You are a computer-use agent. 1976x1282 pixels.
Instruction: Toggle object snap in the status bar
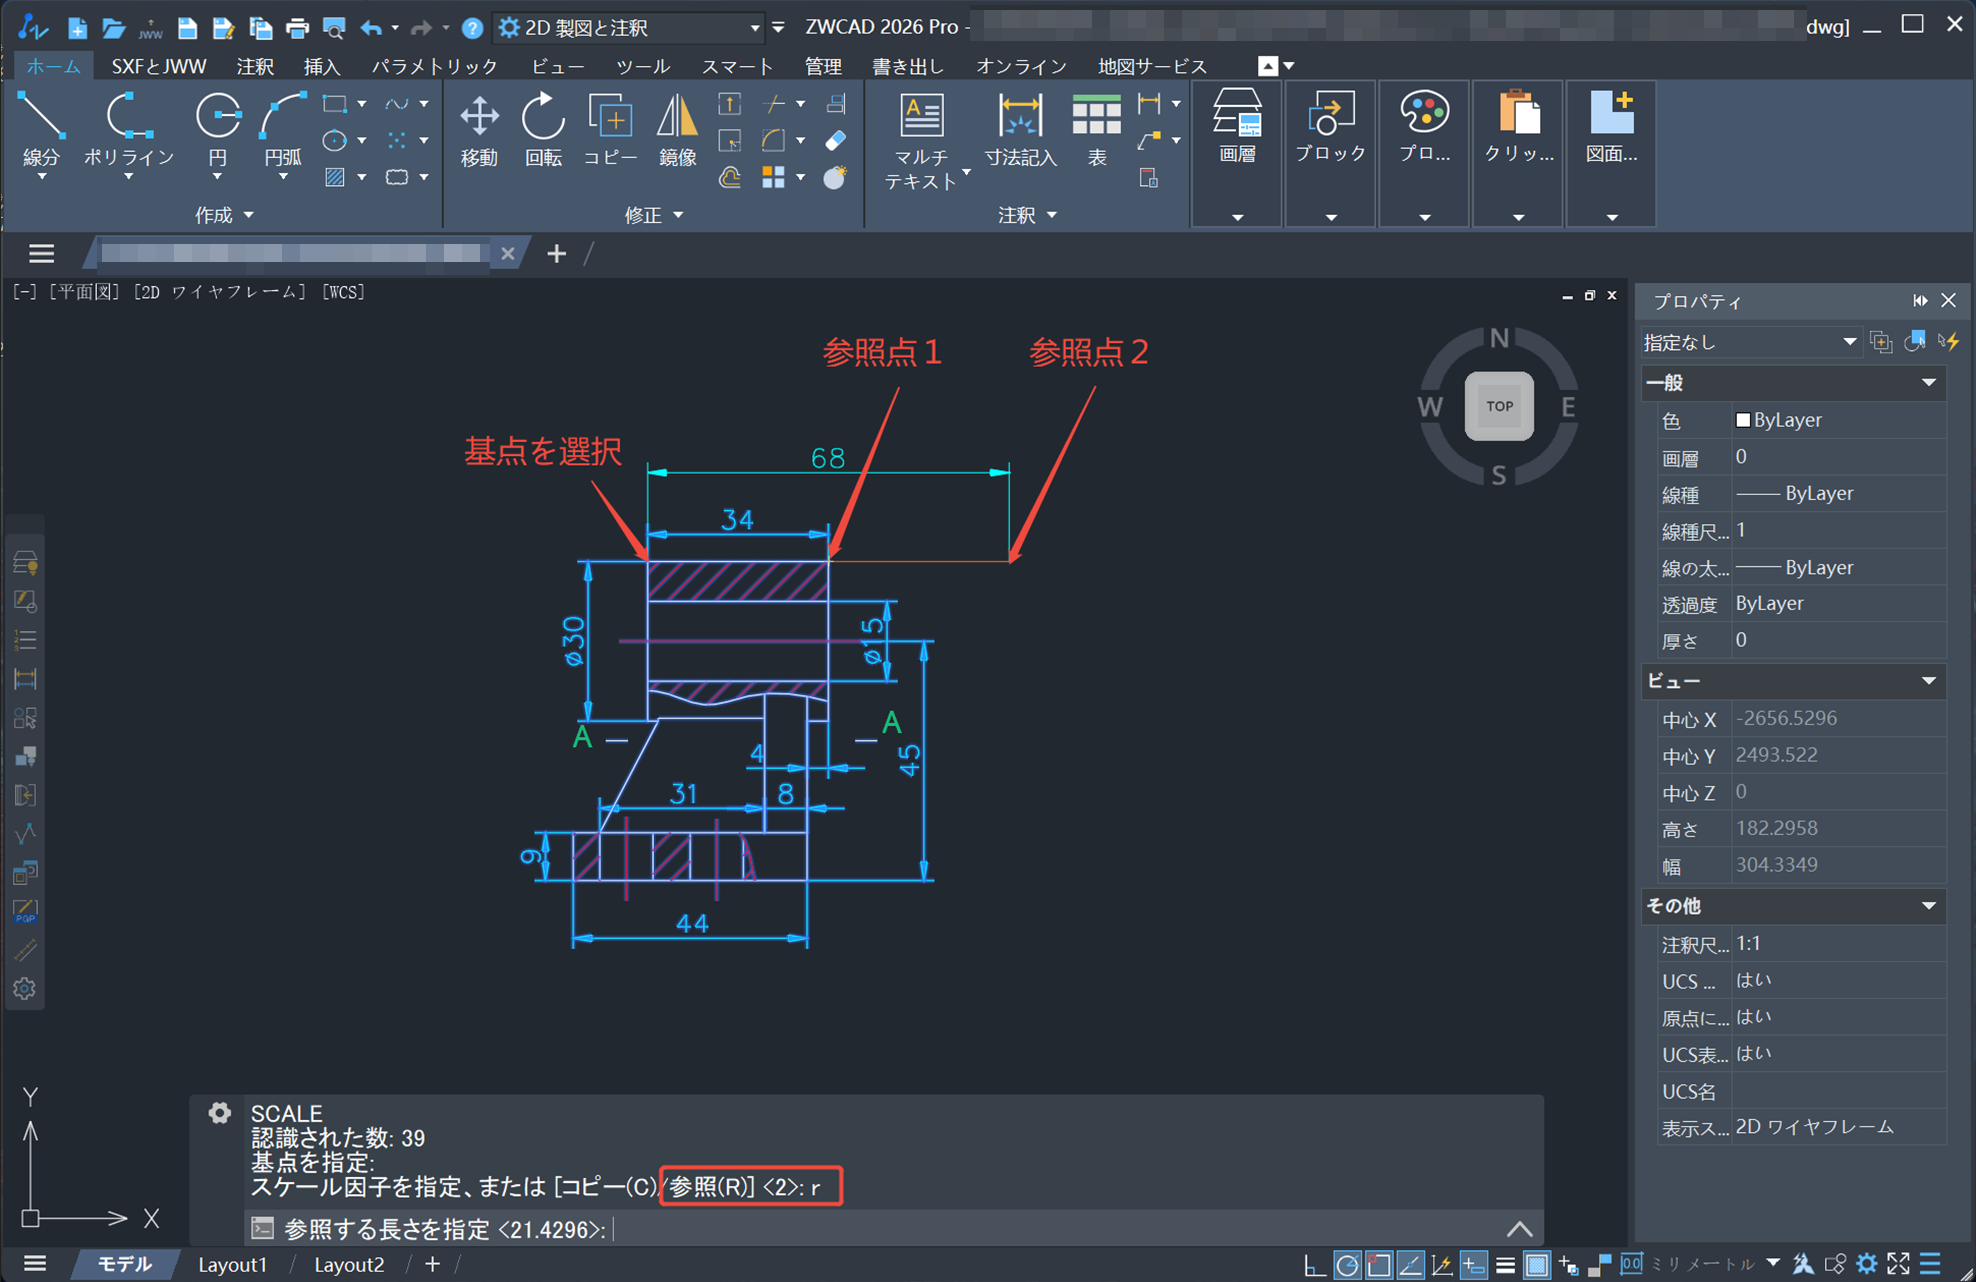pyautogui.click(x=1378, y=1264)
